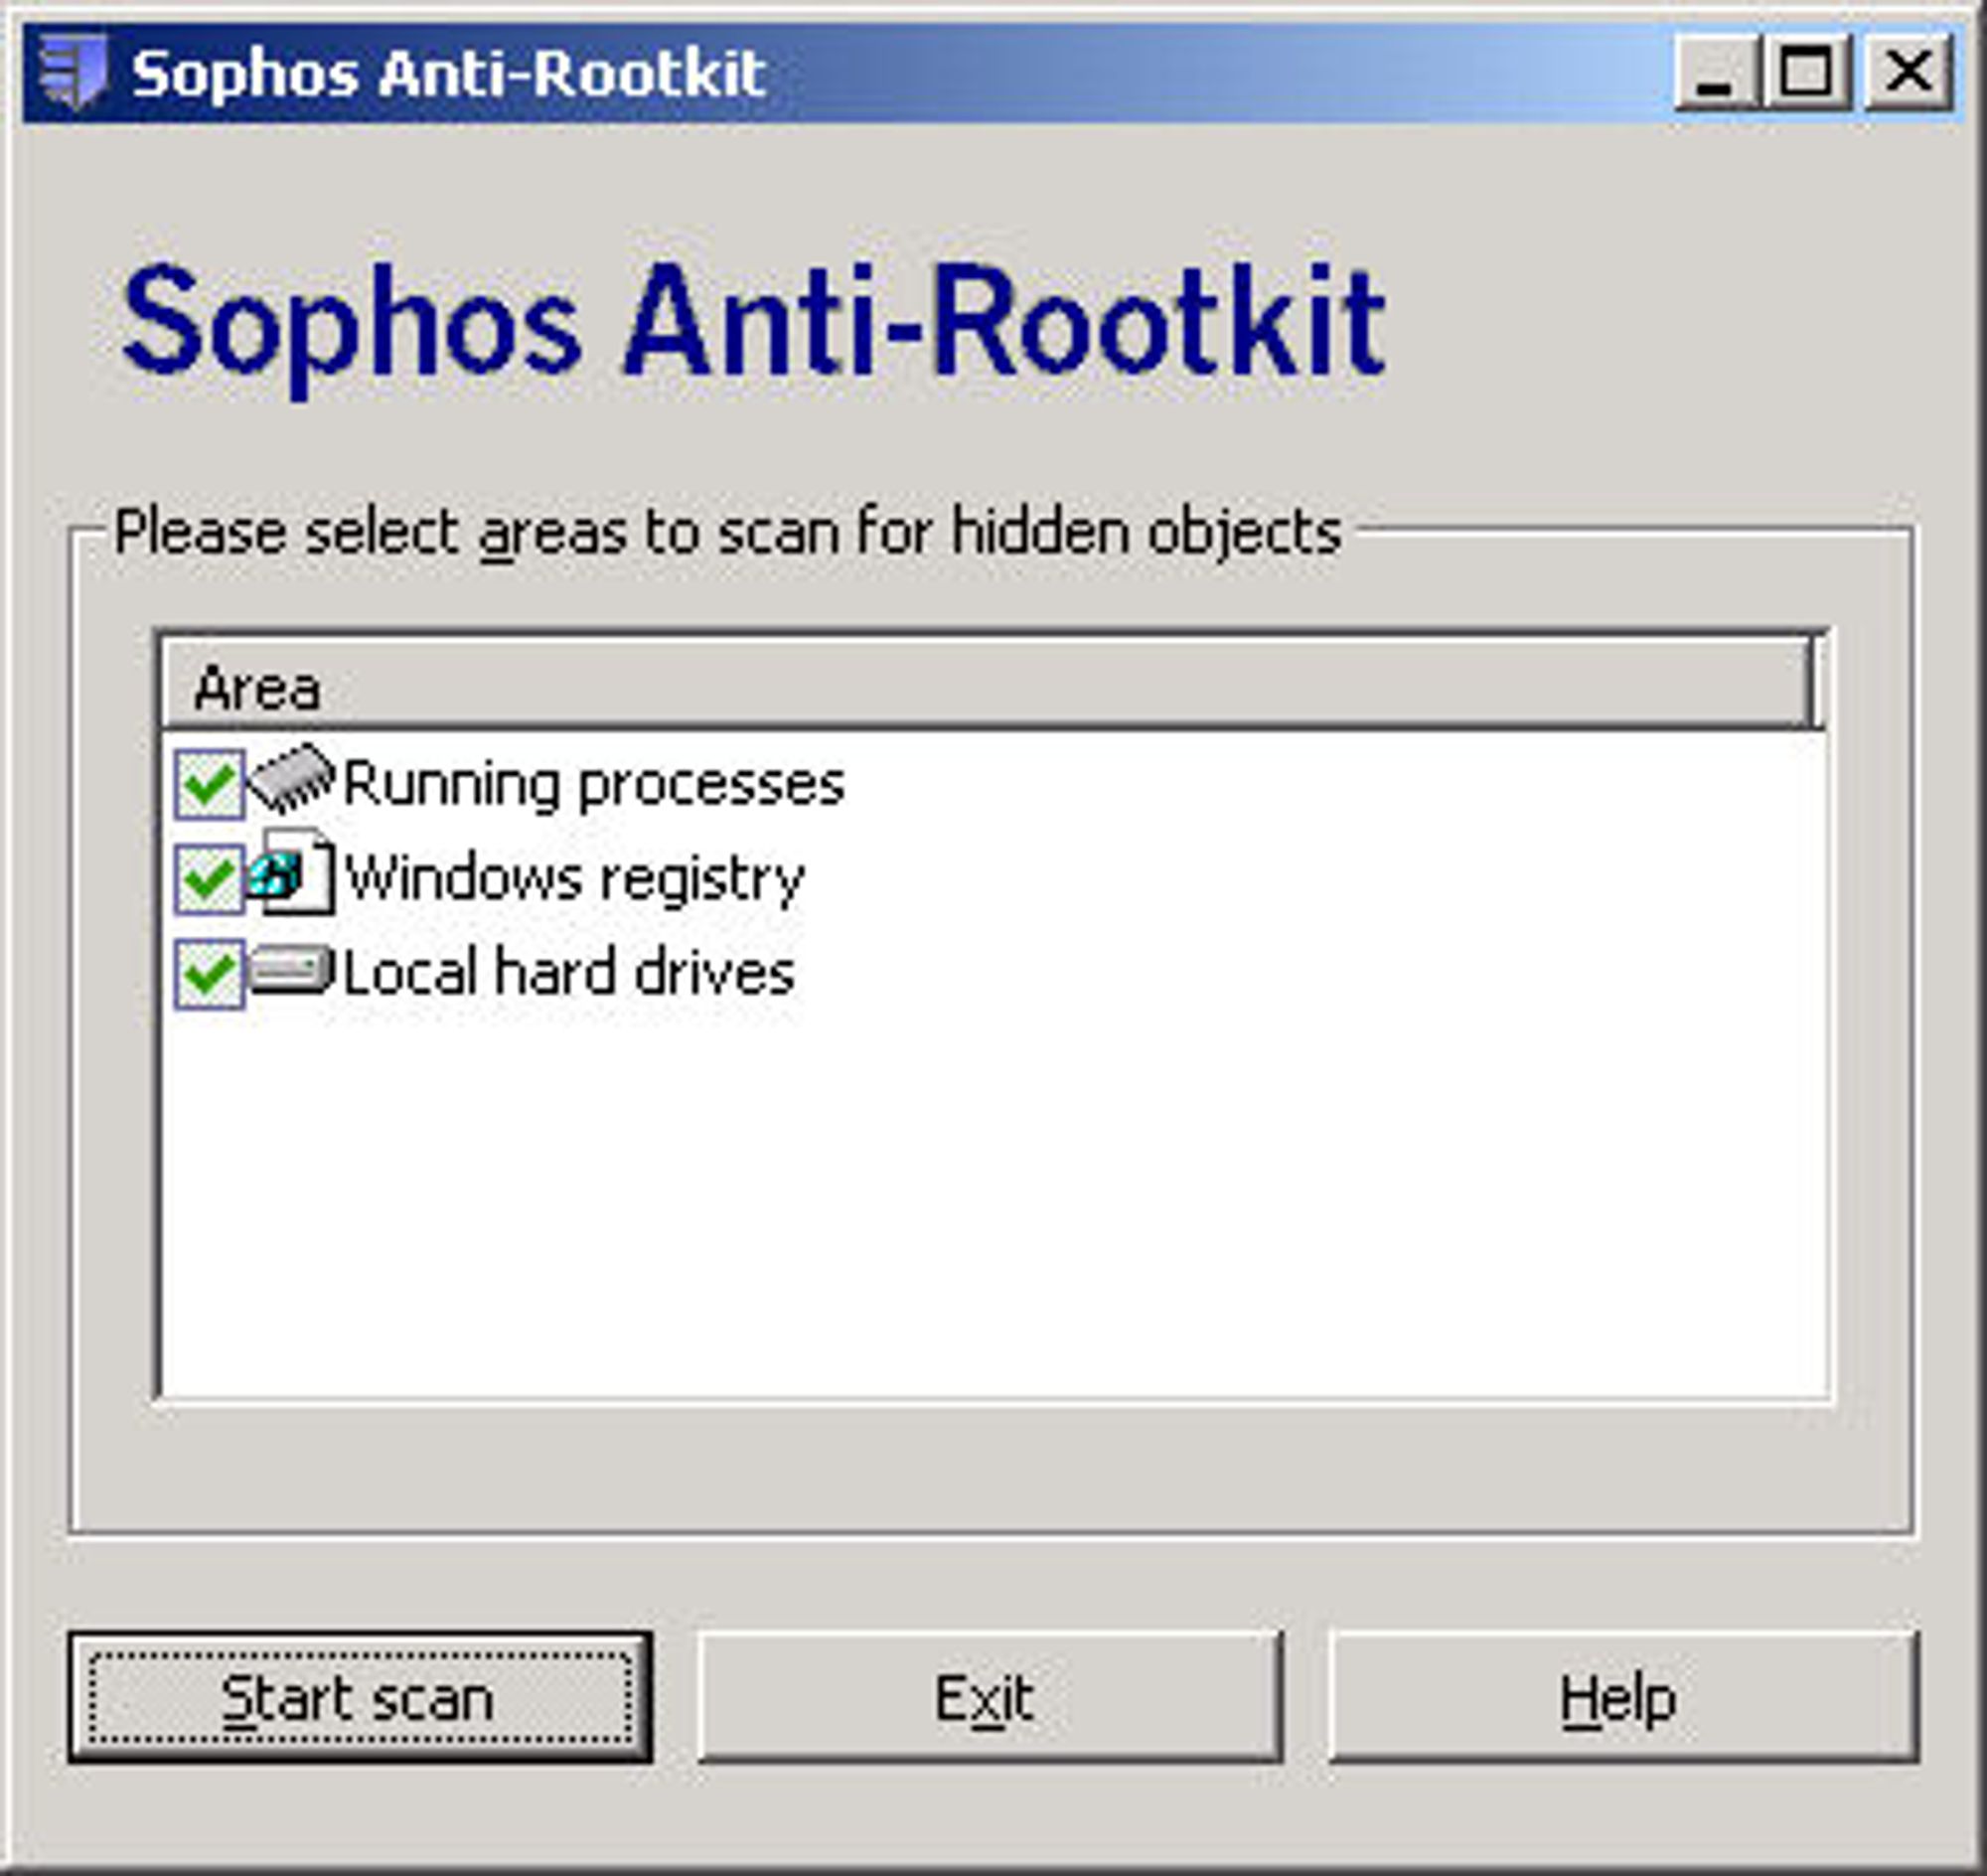The image size is (1987, 1876).
Task: Click the registry document icon
Action: click(290, 872)
